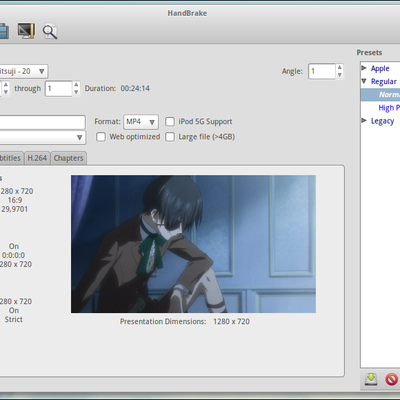This screenshot has height=400, width=400.
Task: Select the Regular preset category label
Action: click(x=384, y=81)
